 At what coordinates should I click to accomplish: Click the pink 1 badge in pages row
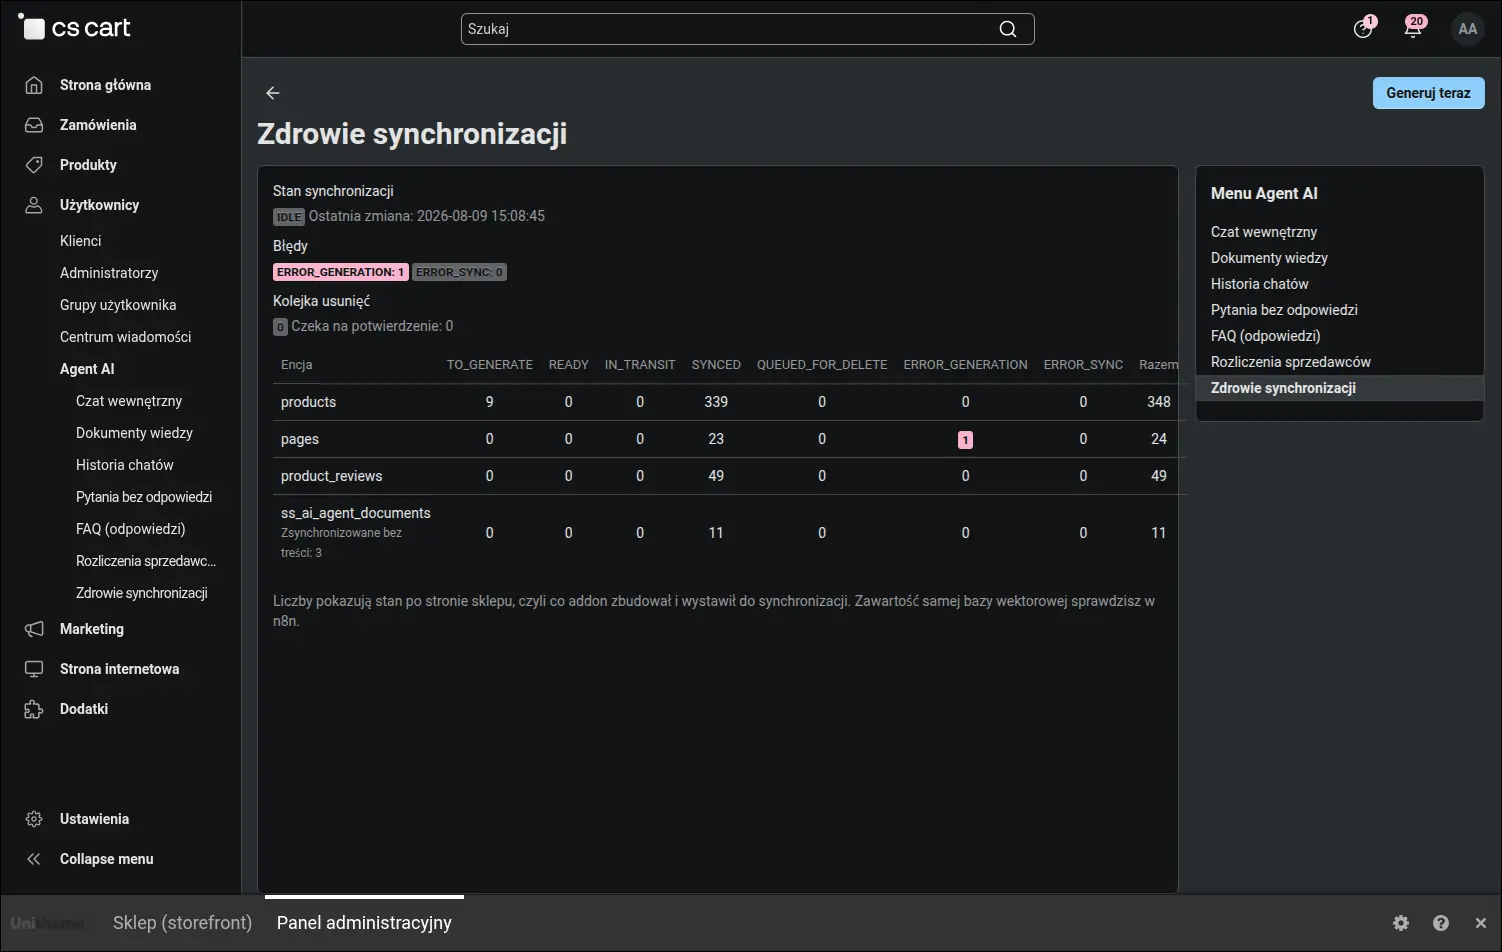coord(965,440)
